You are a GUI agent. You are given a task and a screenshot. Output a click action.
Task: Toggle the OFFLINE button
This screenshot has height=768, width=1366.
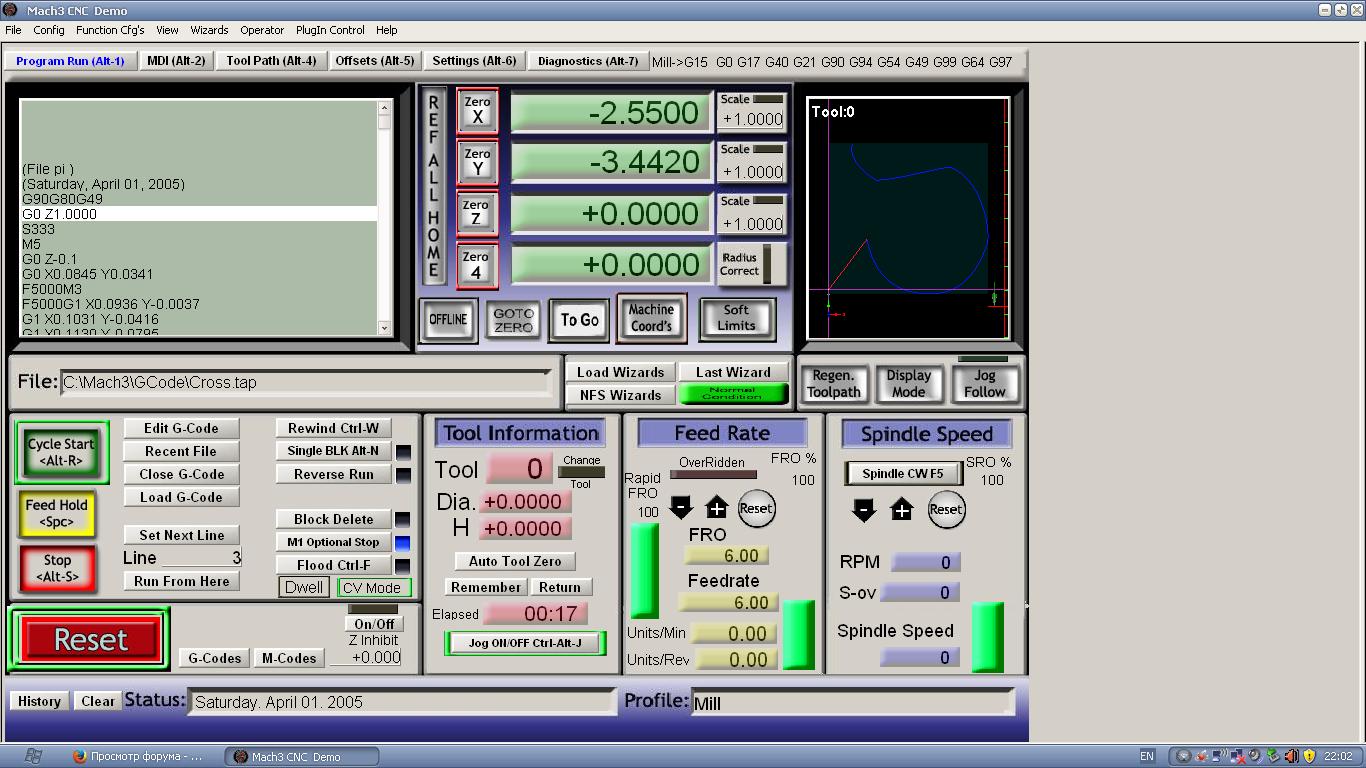click(448, 320)
